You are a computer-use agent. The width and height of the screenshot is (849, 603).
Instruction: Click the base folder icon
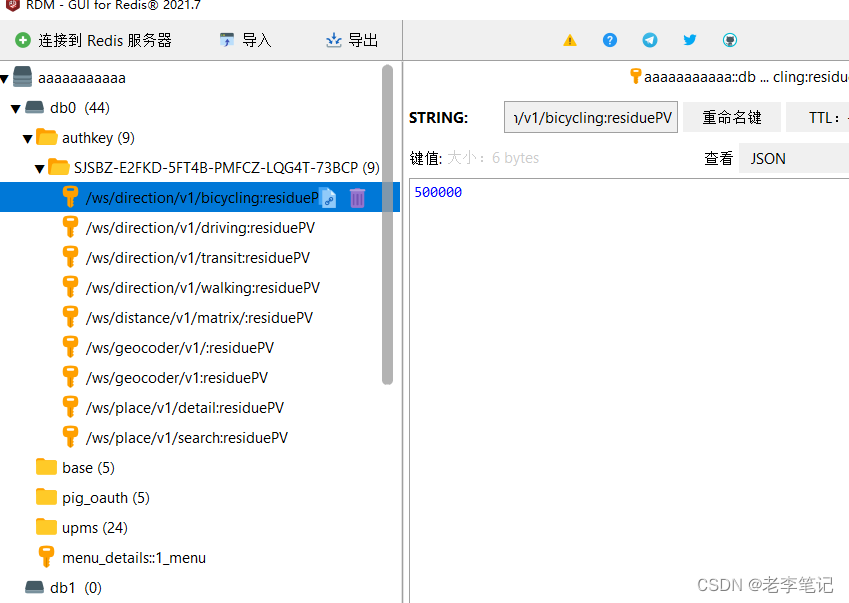tap(47, 467)
